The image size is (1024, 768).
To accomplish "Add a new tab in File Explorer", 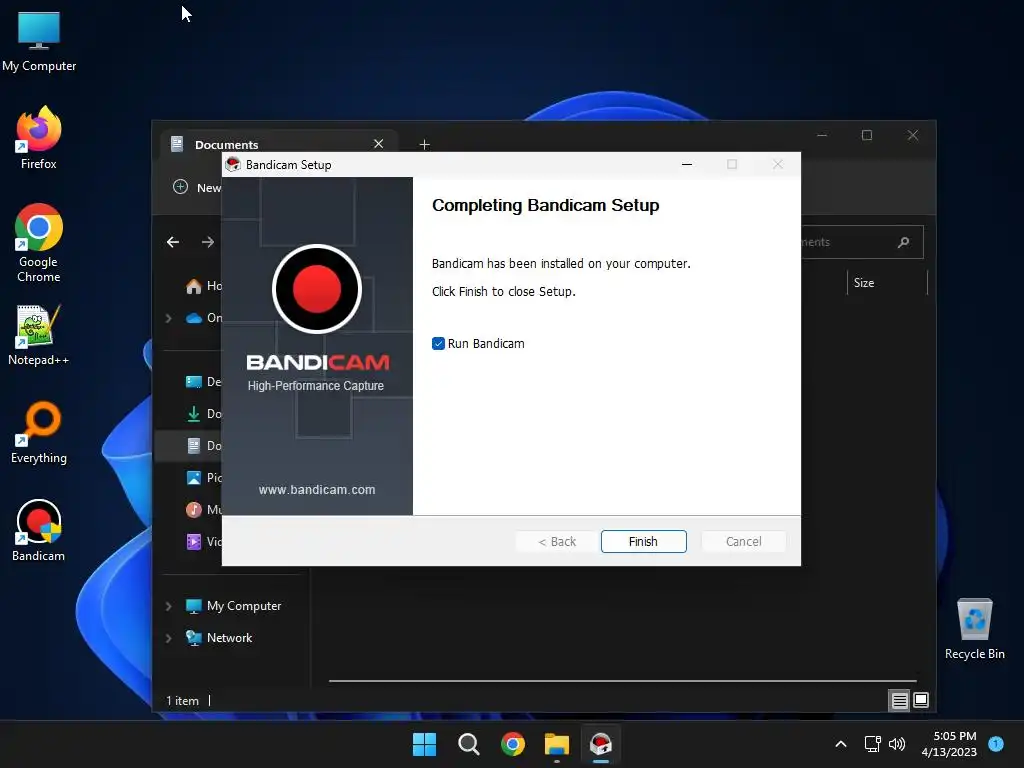I will pos(424,144).
